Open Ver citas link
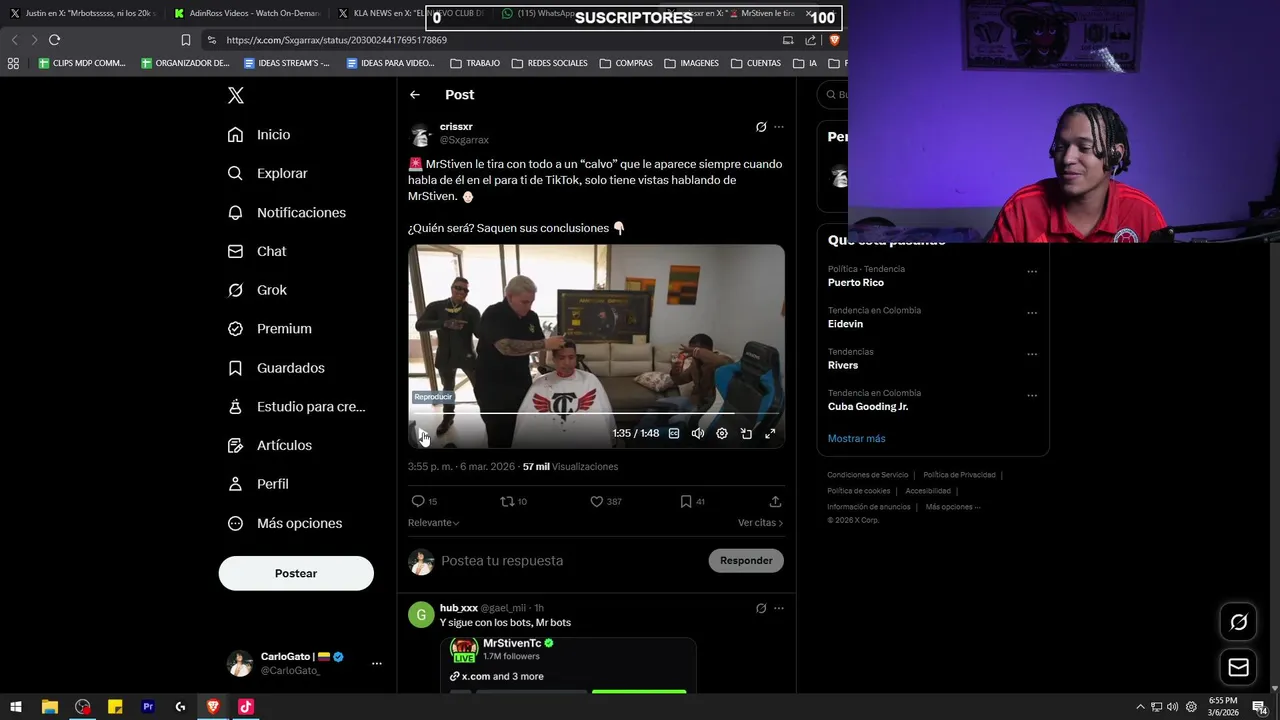This screenshot has width=1280, height=720. [760, 523]
